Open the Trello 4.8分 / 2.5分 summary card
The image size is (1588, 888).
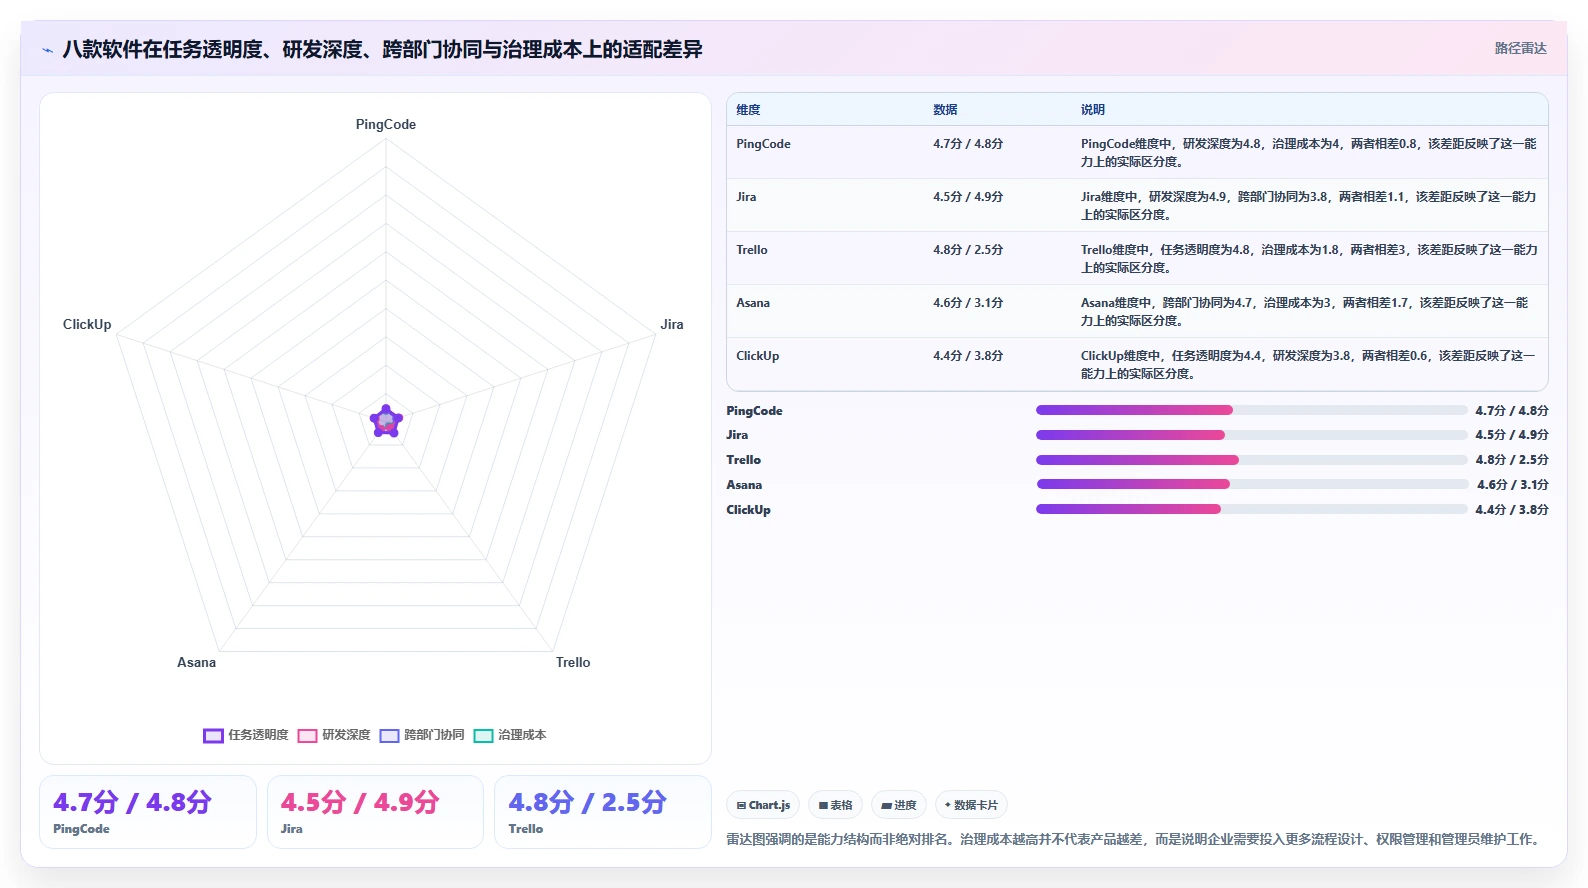(x=603, y=812)
